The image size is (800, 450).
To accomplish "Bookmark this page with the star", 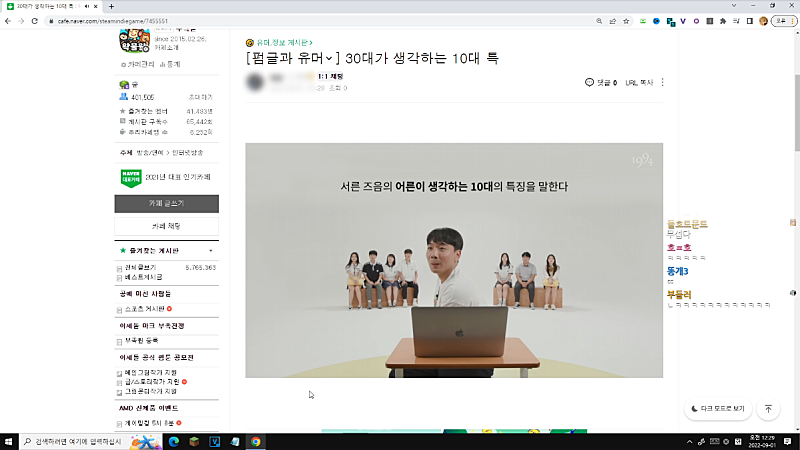I will [626, 21].
